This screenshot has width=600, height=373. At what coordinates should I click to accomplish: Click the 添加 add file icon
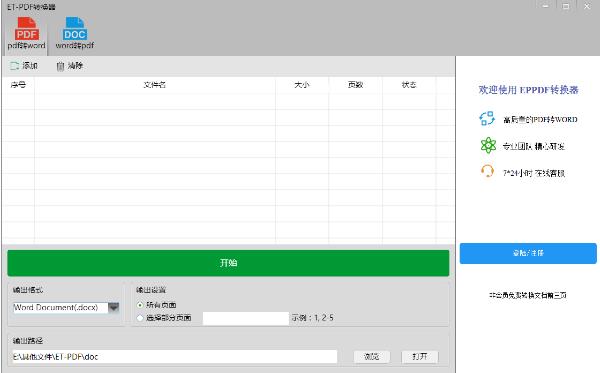tap(15, 66)
